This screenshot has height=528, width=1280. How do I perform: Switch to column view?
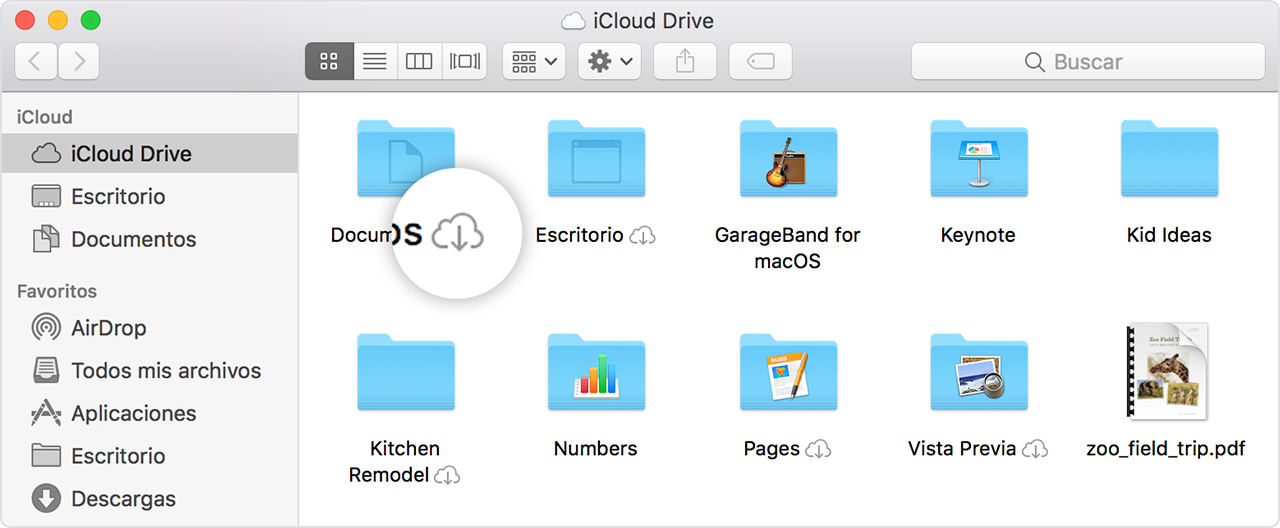(x=419, y=62)
